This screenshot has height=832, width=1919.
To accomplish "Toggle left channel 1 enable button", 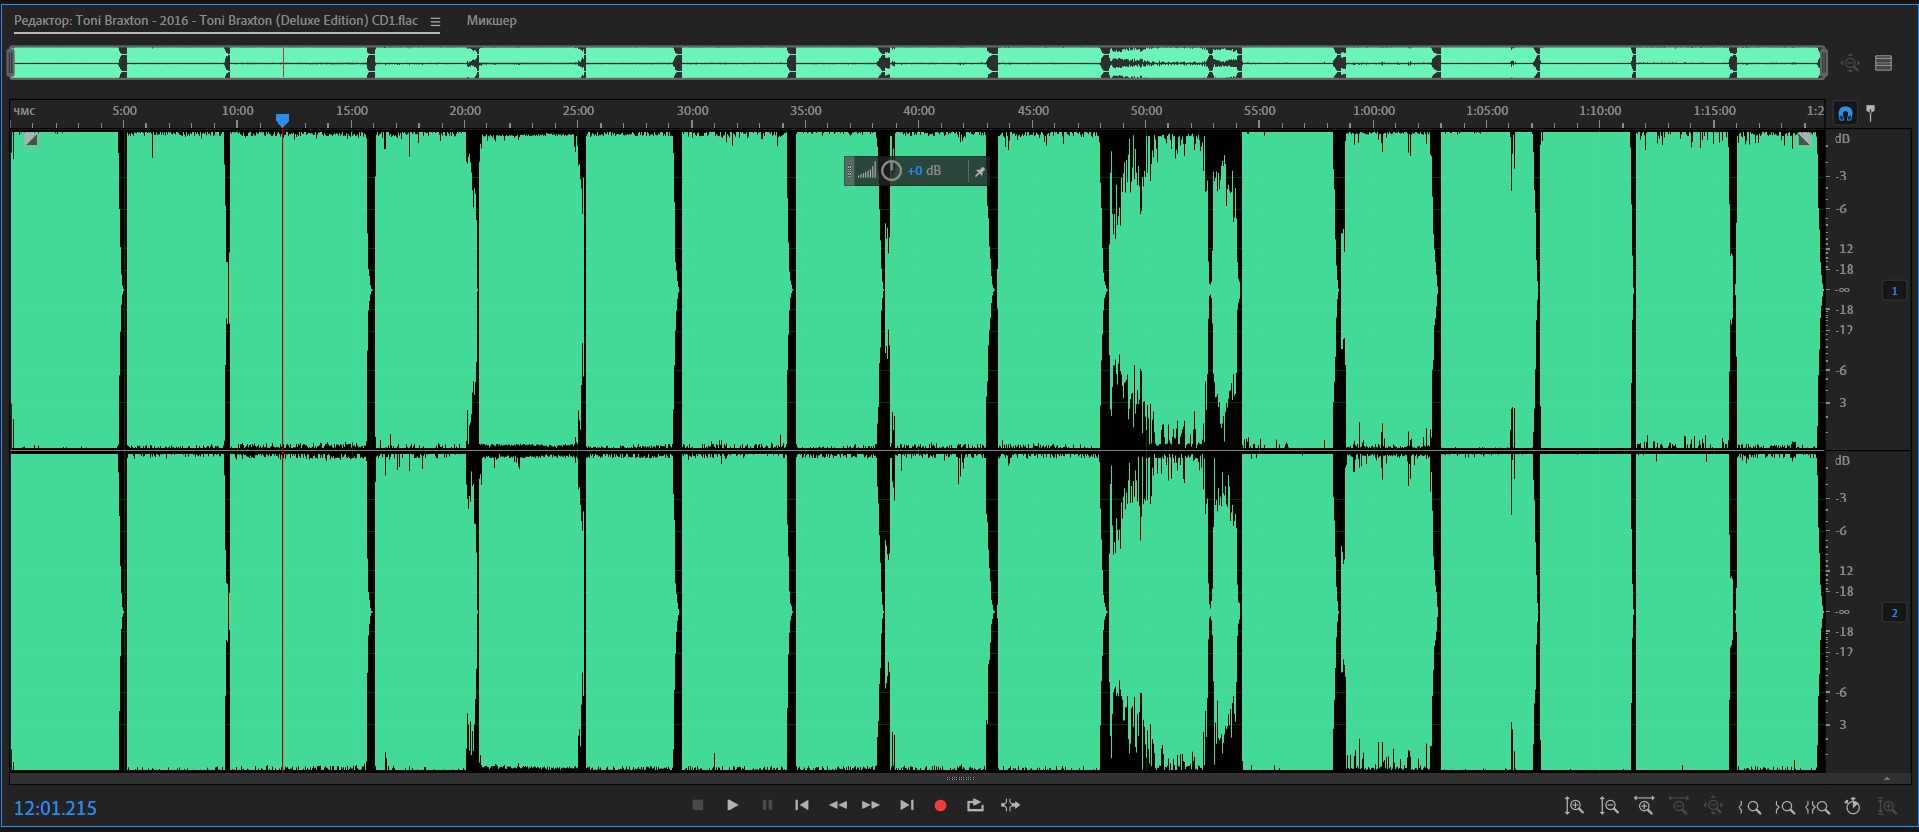I will [1894, 291].
